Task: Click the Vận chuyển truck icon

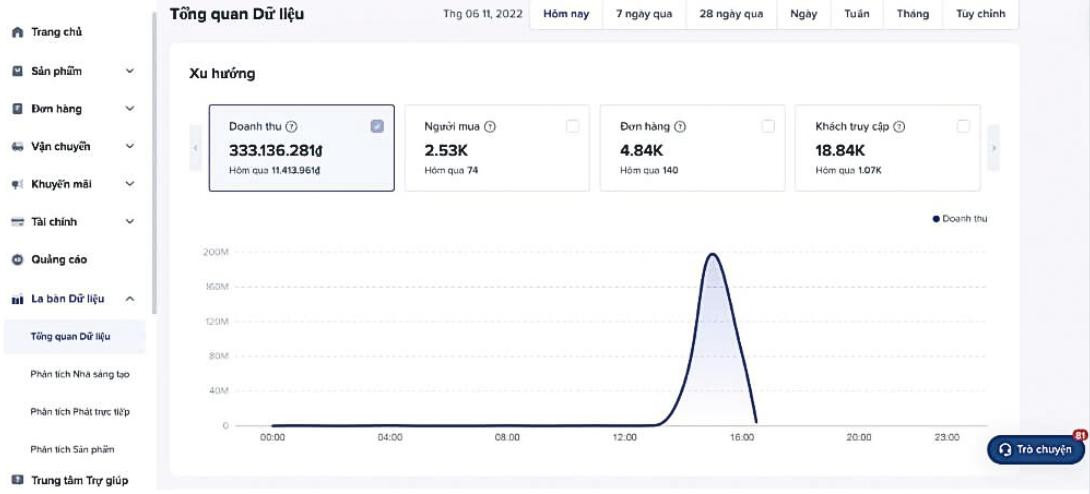Action: point(17,147)
